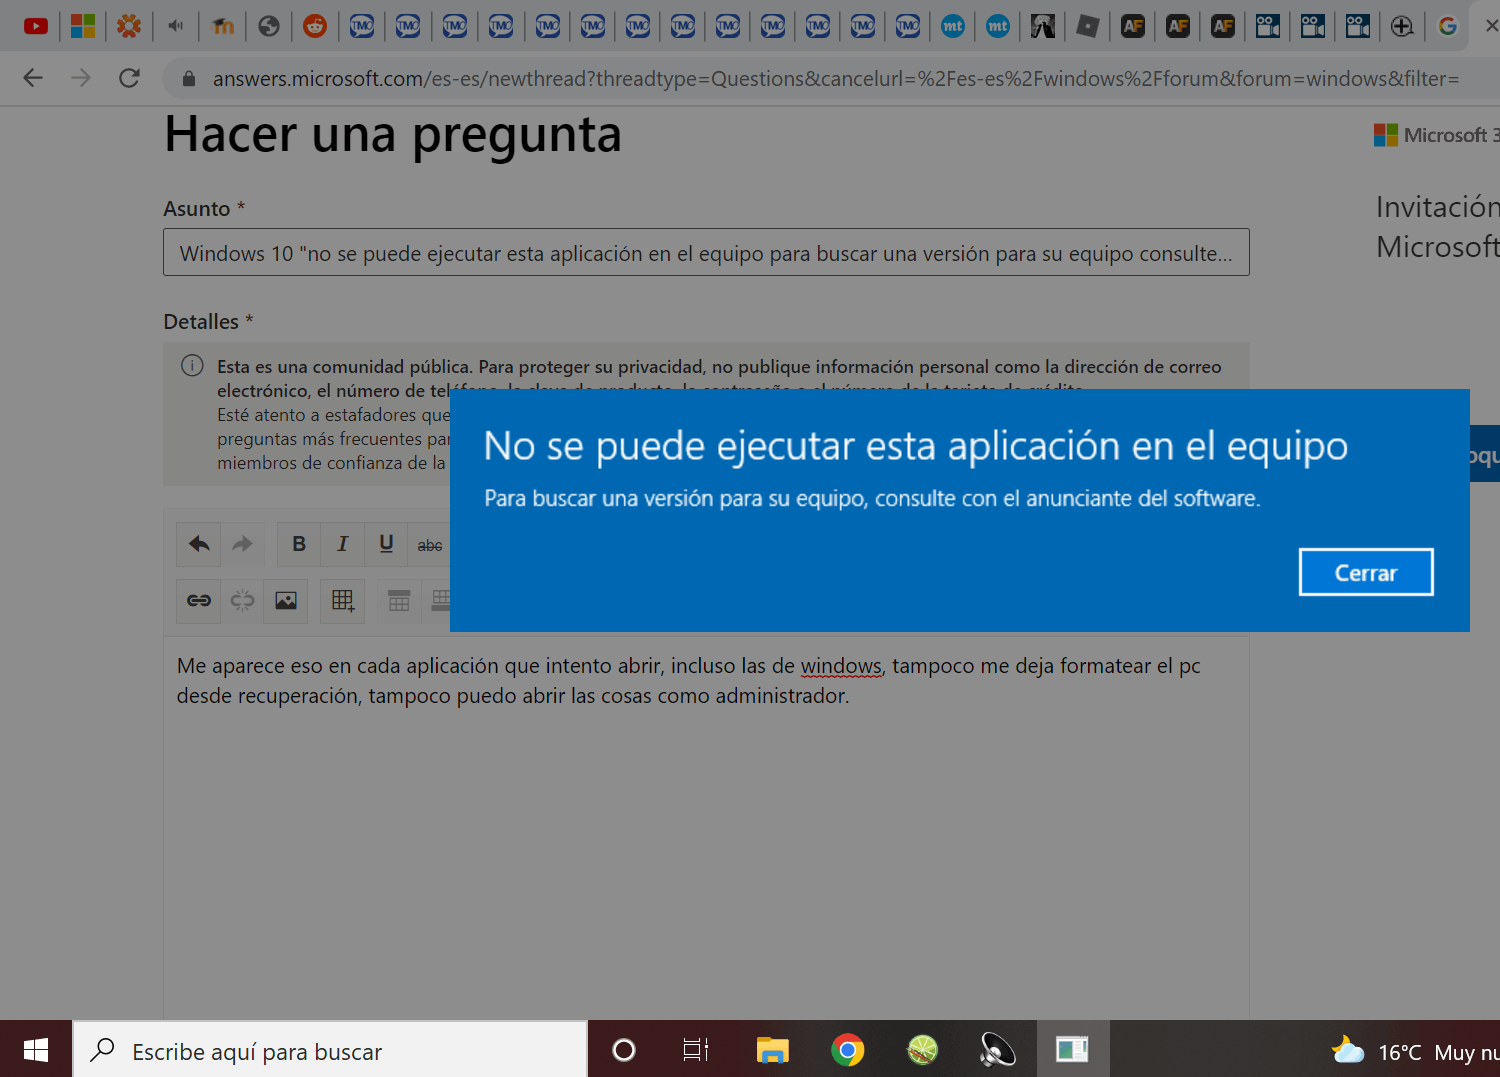
Task: Switch to the Reddit tab
Action: tap(315, 26)
